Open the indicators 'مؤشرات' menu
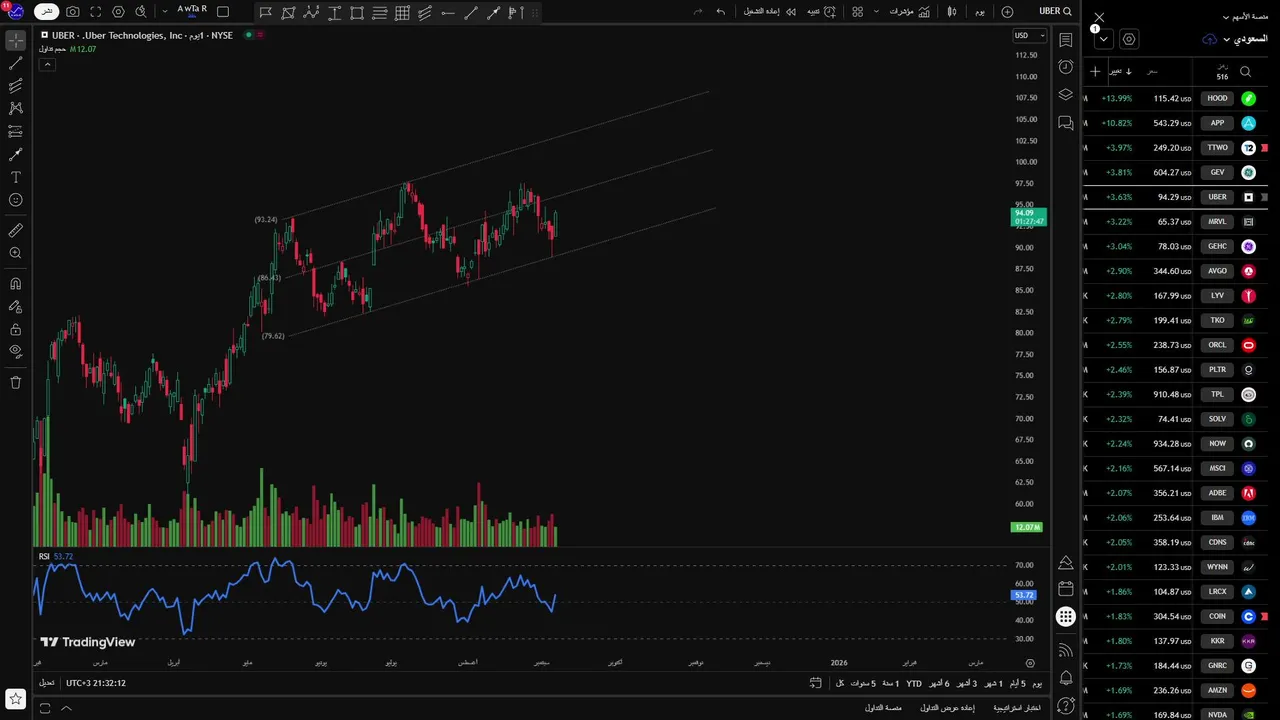The image size is (1280, 720). point(909,12)
